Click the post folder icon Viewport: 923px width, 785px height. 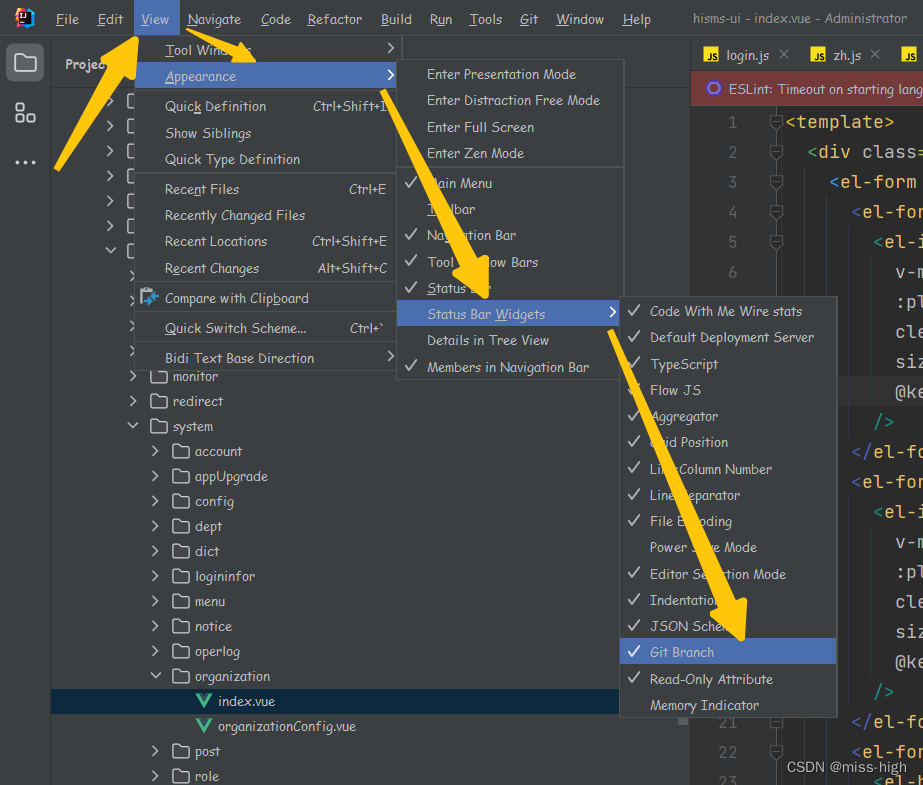[x=181, y=751]
